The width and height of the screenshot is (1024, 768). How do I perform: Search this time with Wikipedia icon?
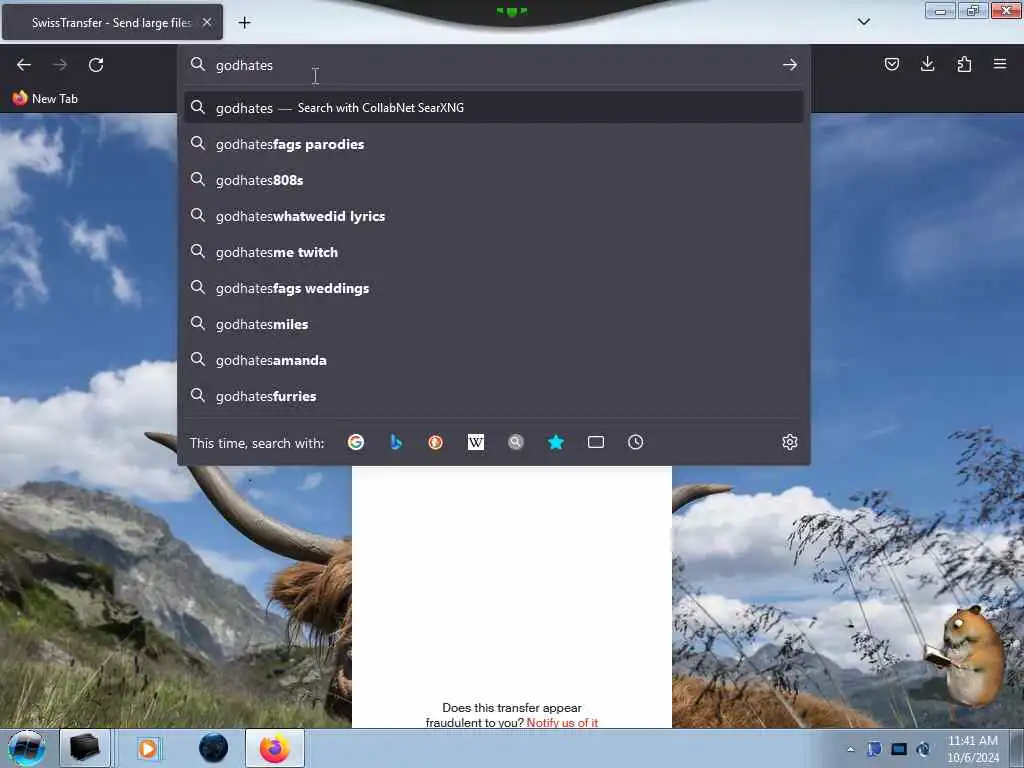476,442
